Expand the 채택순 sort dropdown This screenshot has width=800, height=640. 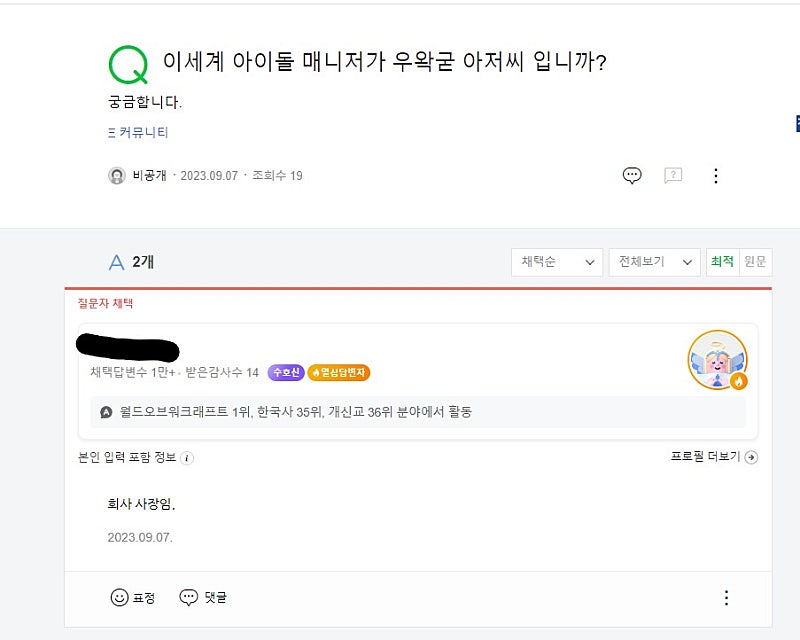[x=557, y=262]
